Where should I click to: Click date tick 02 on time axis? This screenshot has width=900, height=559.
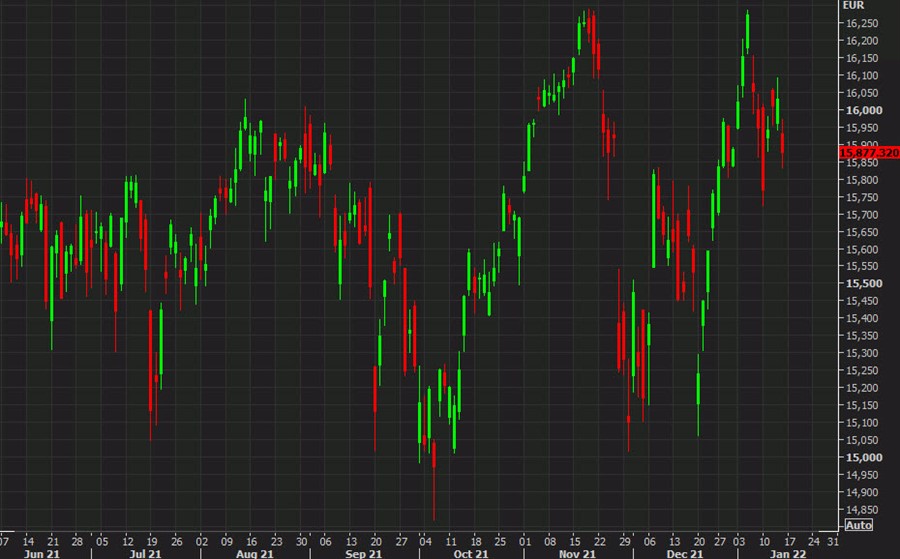202,541
